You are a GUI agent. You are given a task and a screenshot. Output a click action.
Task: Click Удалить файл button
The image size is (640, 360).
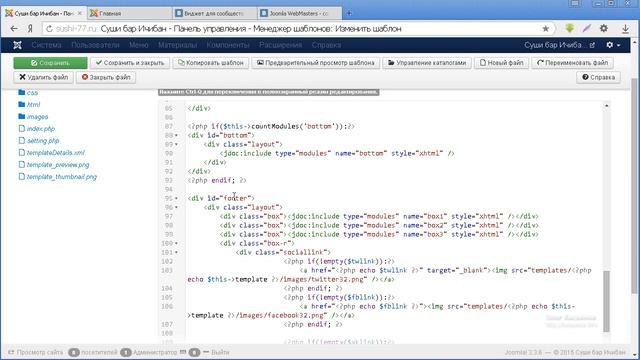tap(44, 77)
